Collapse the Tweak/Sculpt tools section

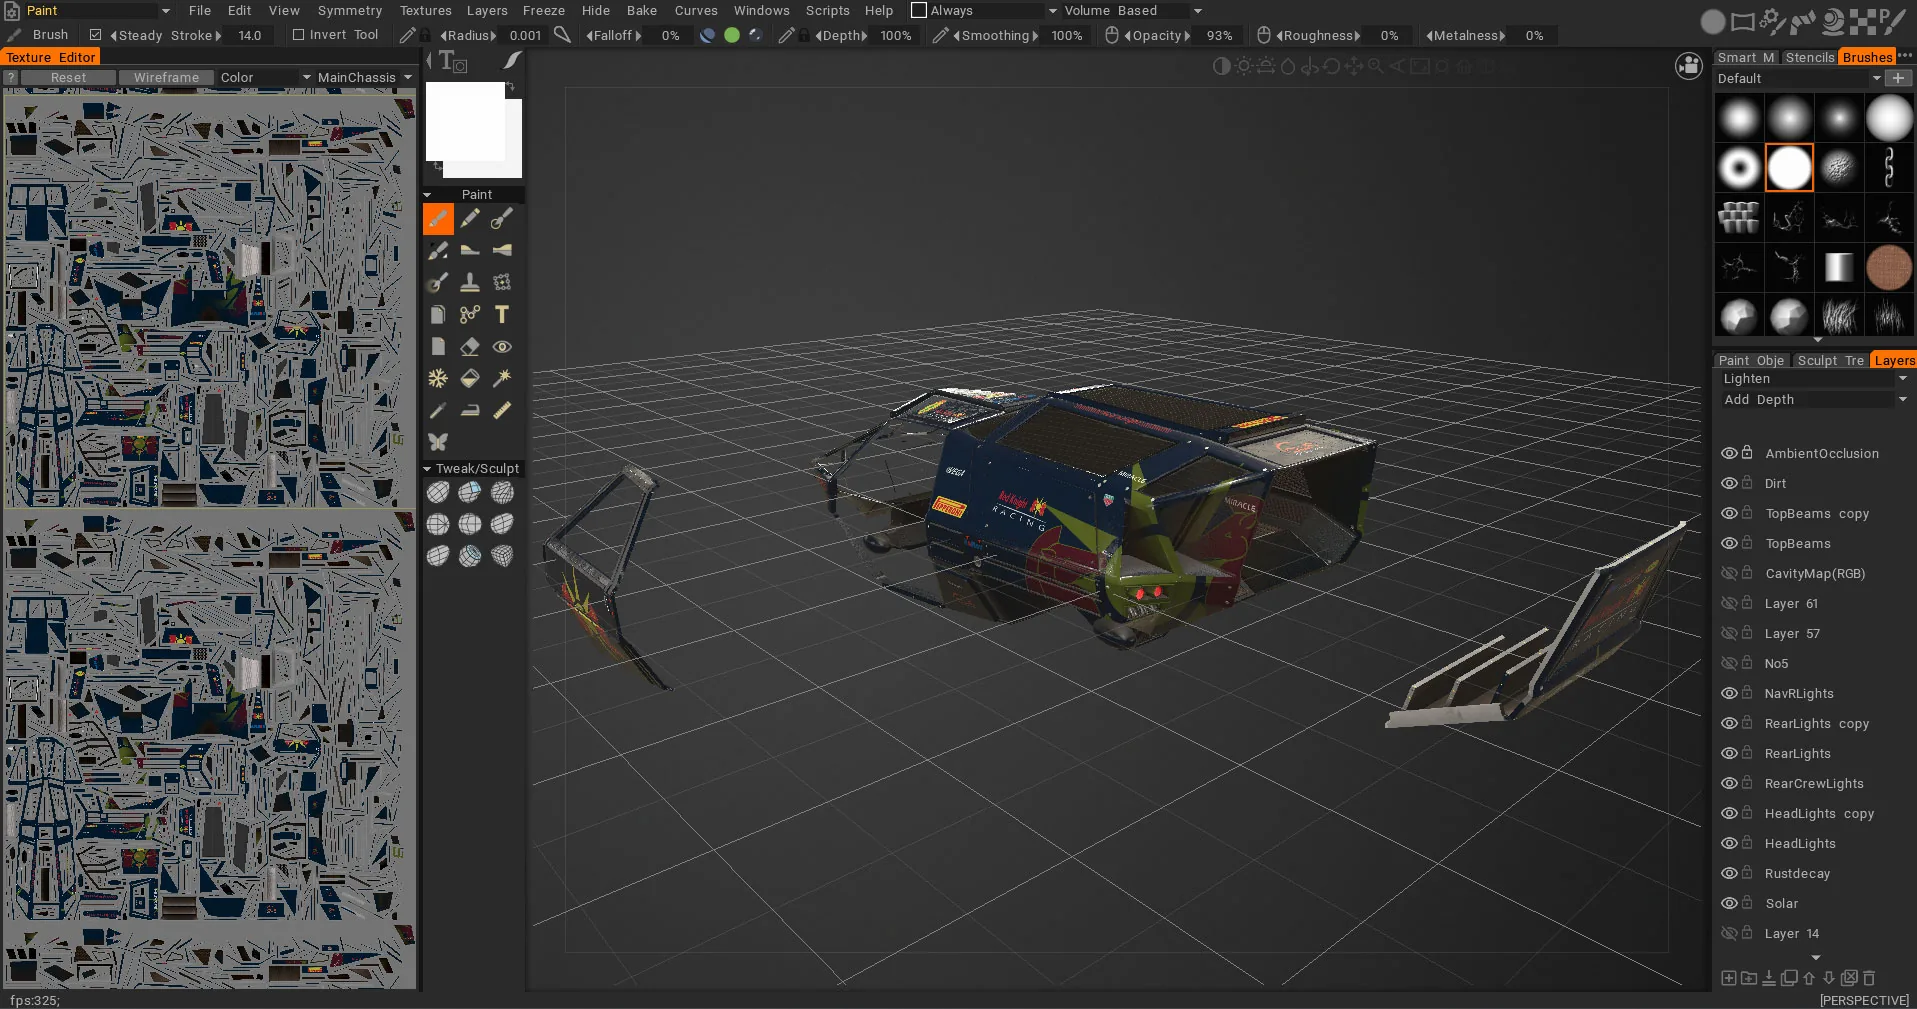pyautogui.click(x=427, y=468)
